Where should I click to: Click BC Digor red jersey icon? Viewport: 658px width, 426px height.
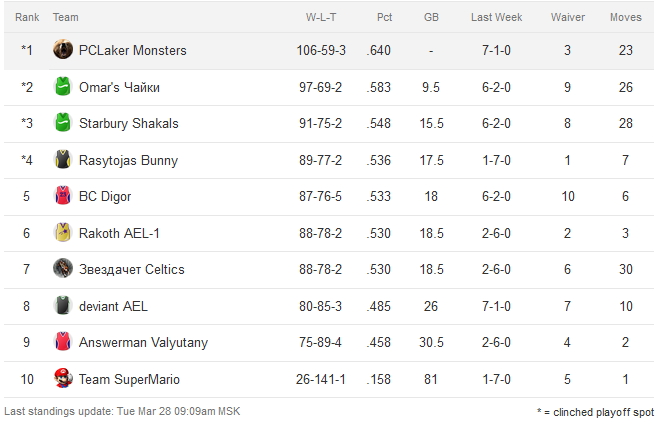[x=62, y=197]
